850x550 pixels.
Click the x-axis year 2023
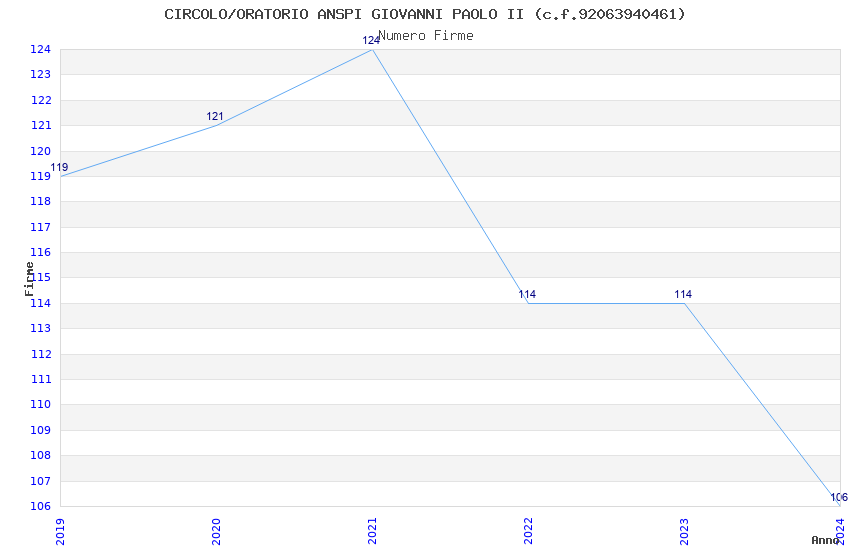click(x=685, y=532)
